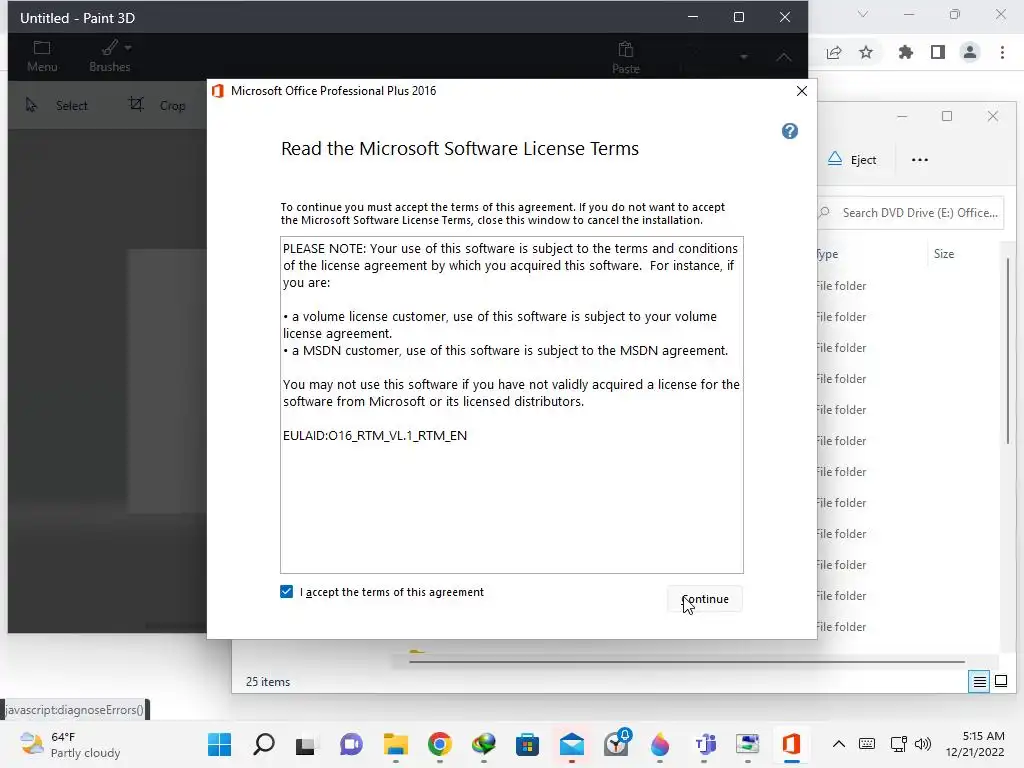The width and height of the screenshot is (1024, 768).
Task: Open taskbar Search
Action: coord(264,744)
